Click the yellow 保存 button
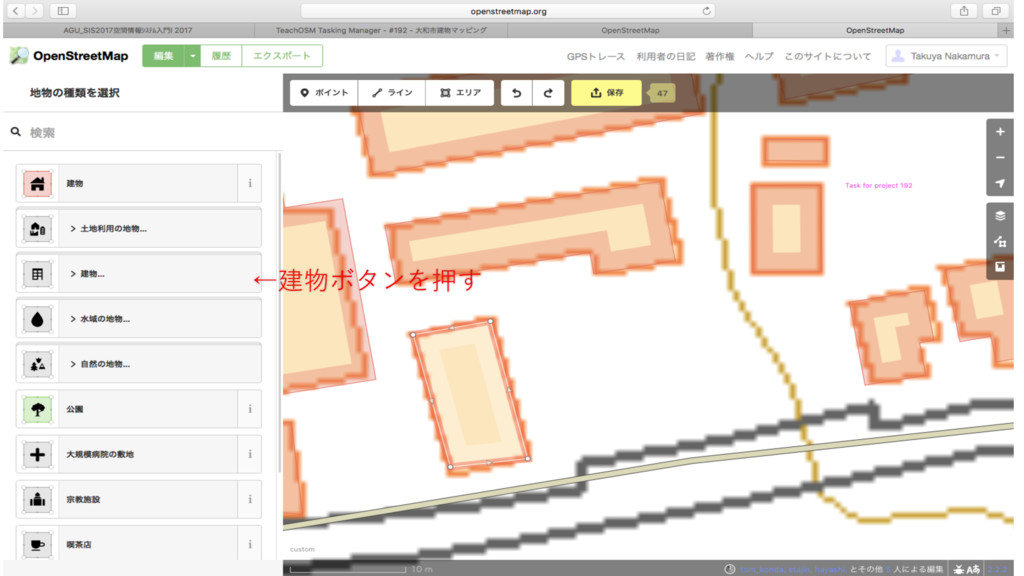This screenshot has width=1024, height=576. [x=607, y=93]
